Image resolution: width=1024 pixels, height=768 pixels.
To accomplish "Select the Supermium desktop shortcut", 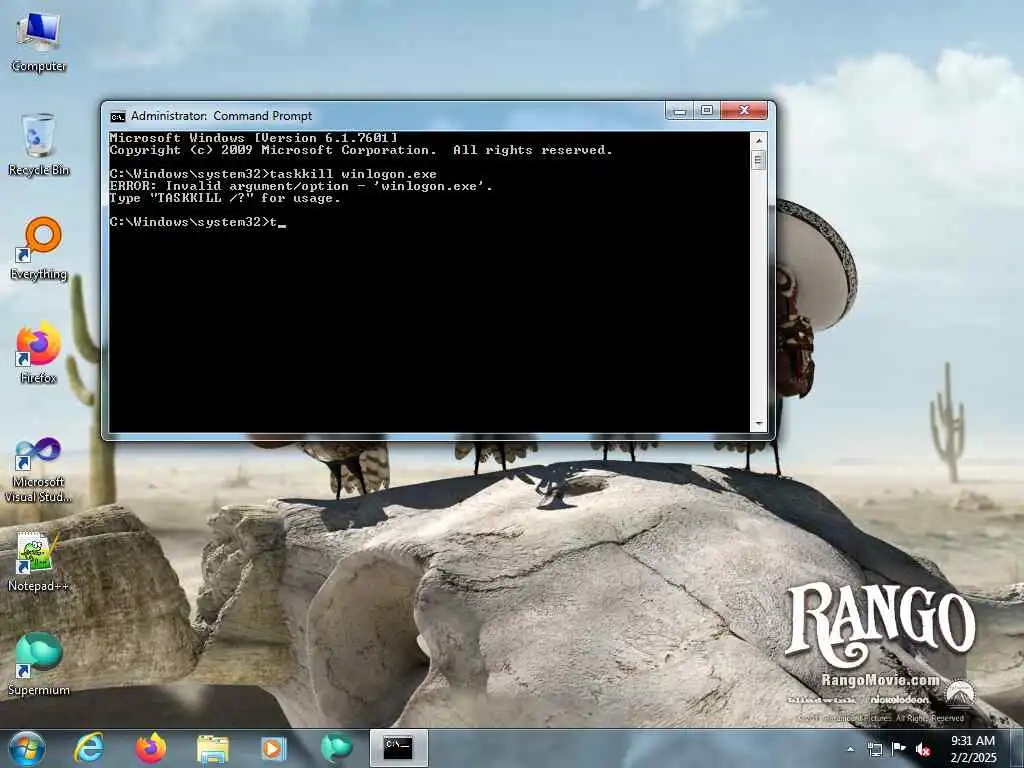I will pyautogui.click(x=39, y=664).
